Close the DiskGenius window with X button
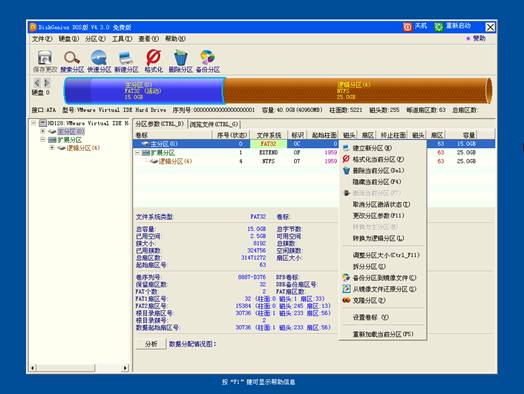The height and width of the screenshot is (394, 524). tap(490, 27)
